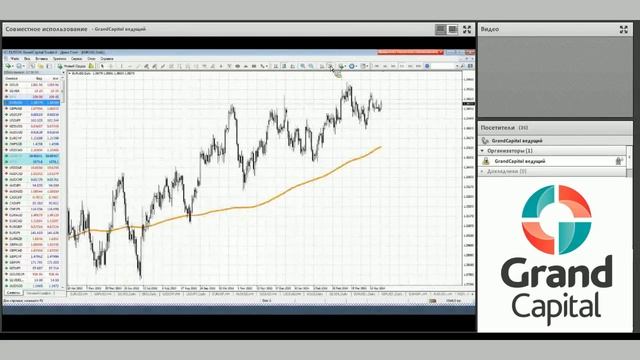The width and height of the screenshot is (640, 360).
Task: Switch chart to bar chart style
Action: coord(276,66)
